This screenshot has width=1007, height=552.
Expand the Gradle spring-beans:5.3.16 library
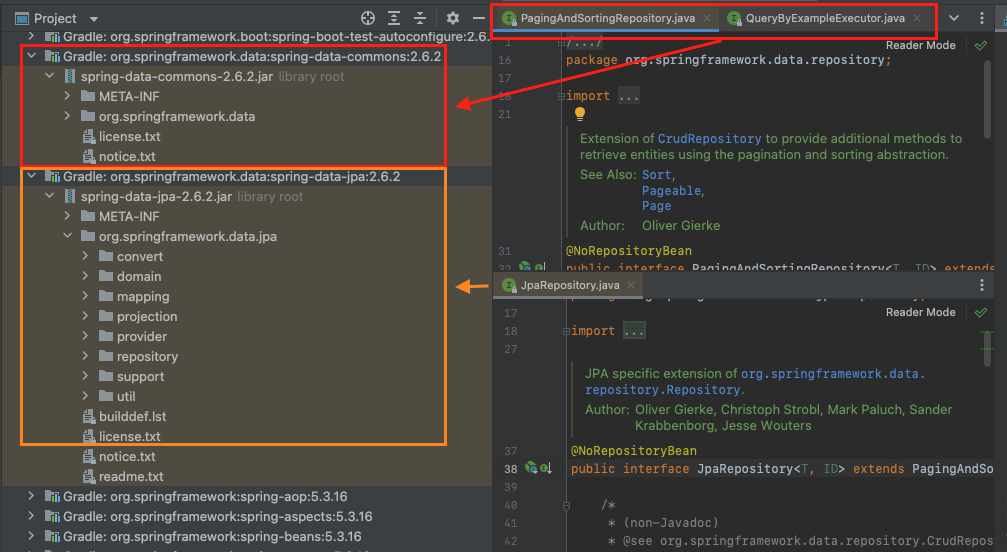[31, 536]
